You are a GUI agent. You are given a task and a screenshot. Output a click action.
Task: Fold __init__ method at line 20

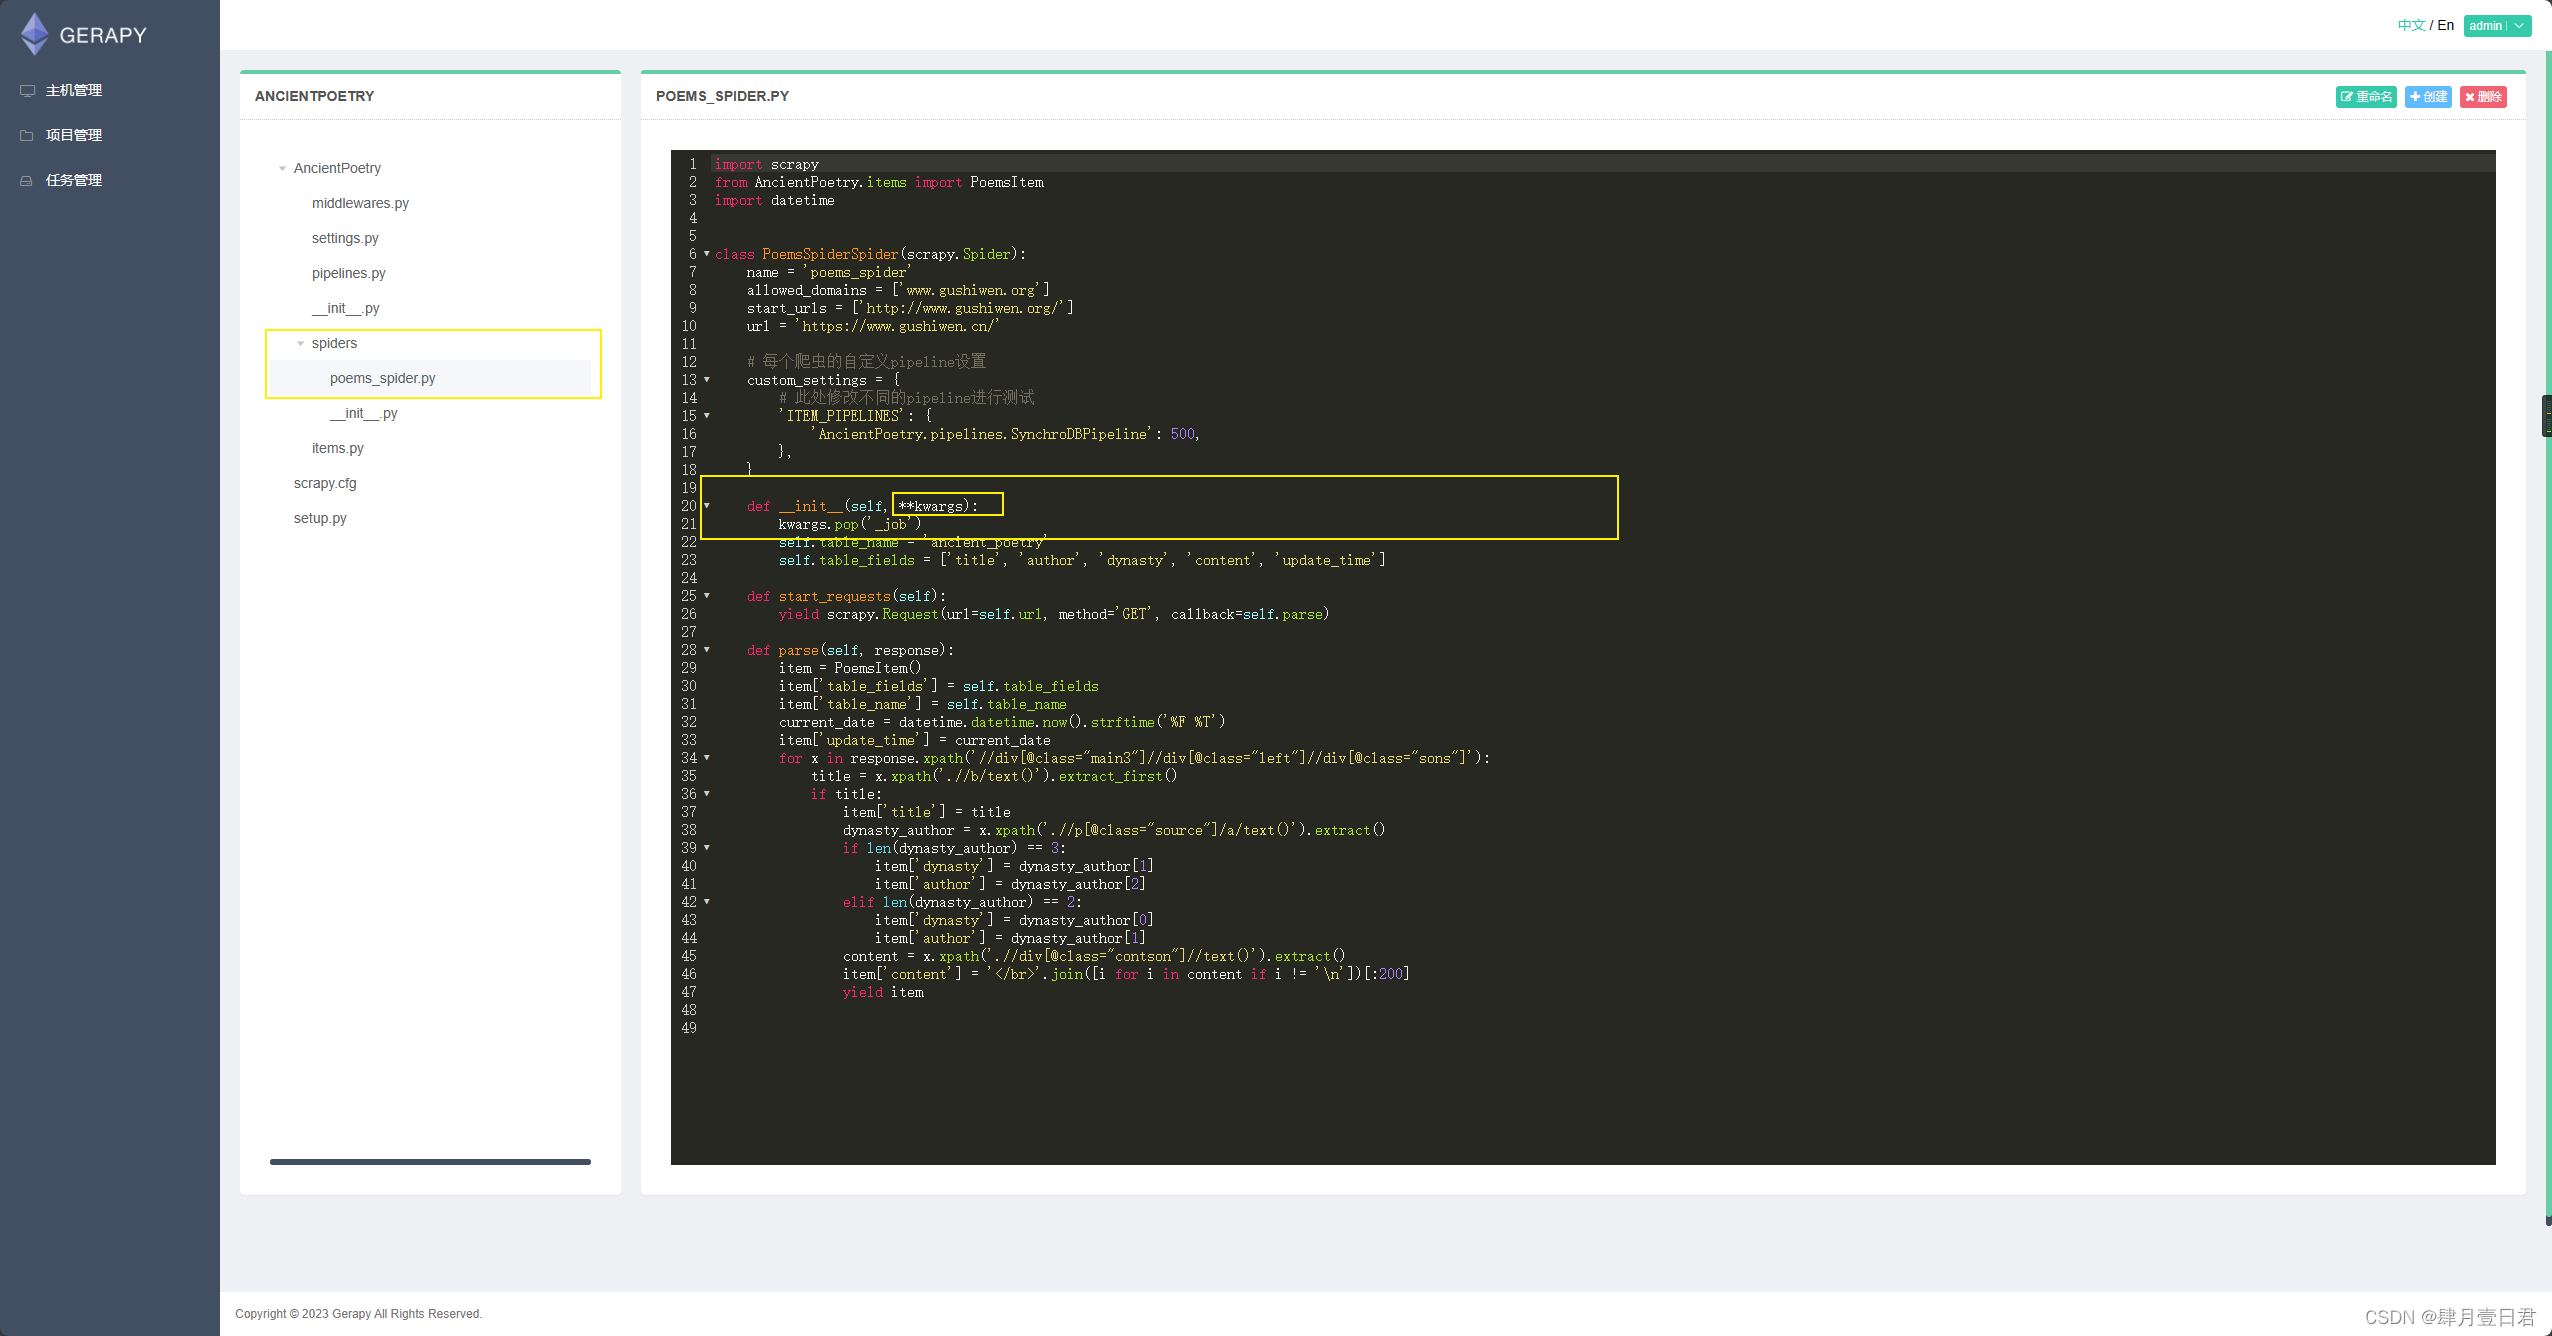[707, 506]
